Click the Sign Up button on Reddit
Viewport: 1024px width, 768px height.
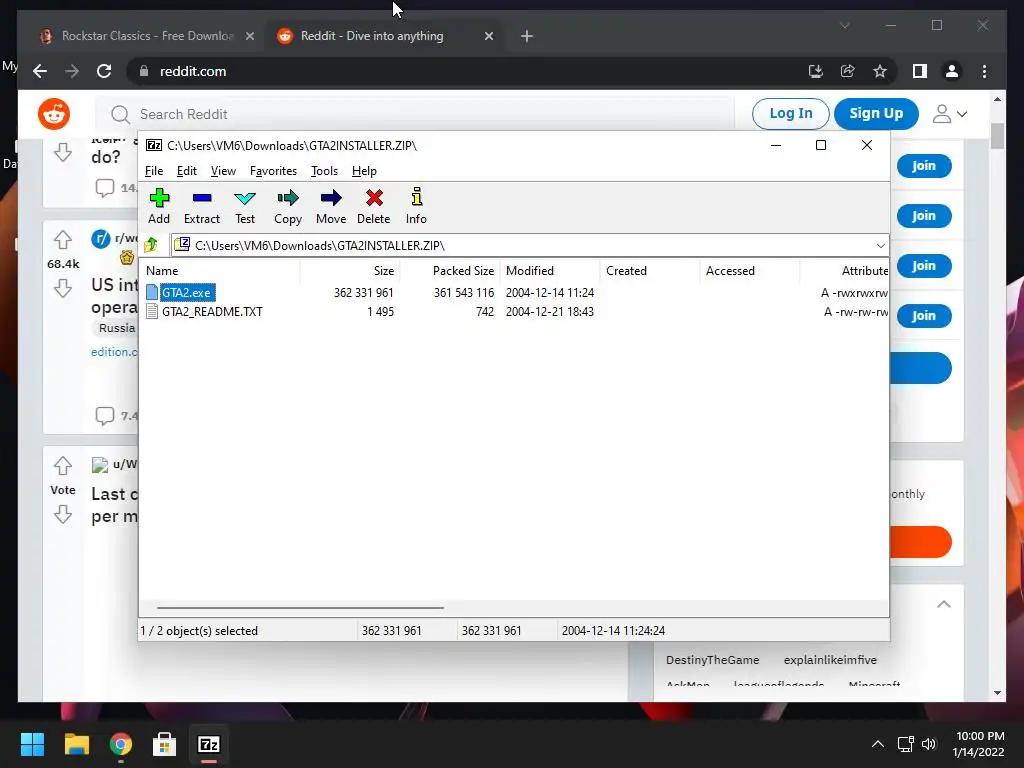(x=876, y=114)
